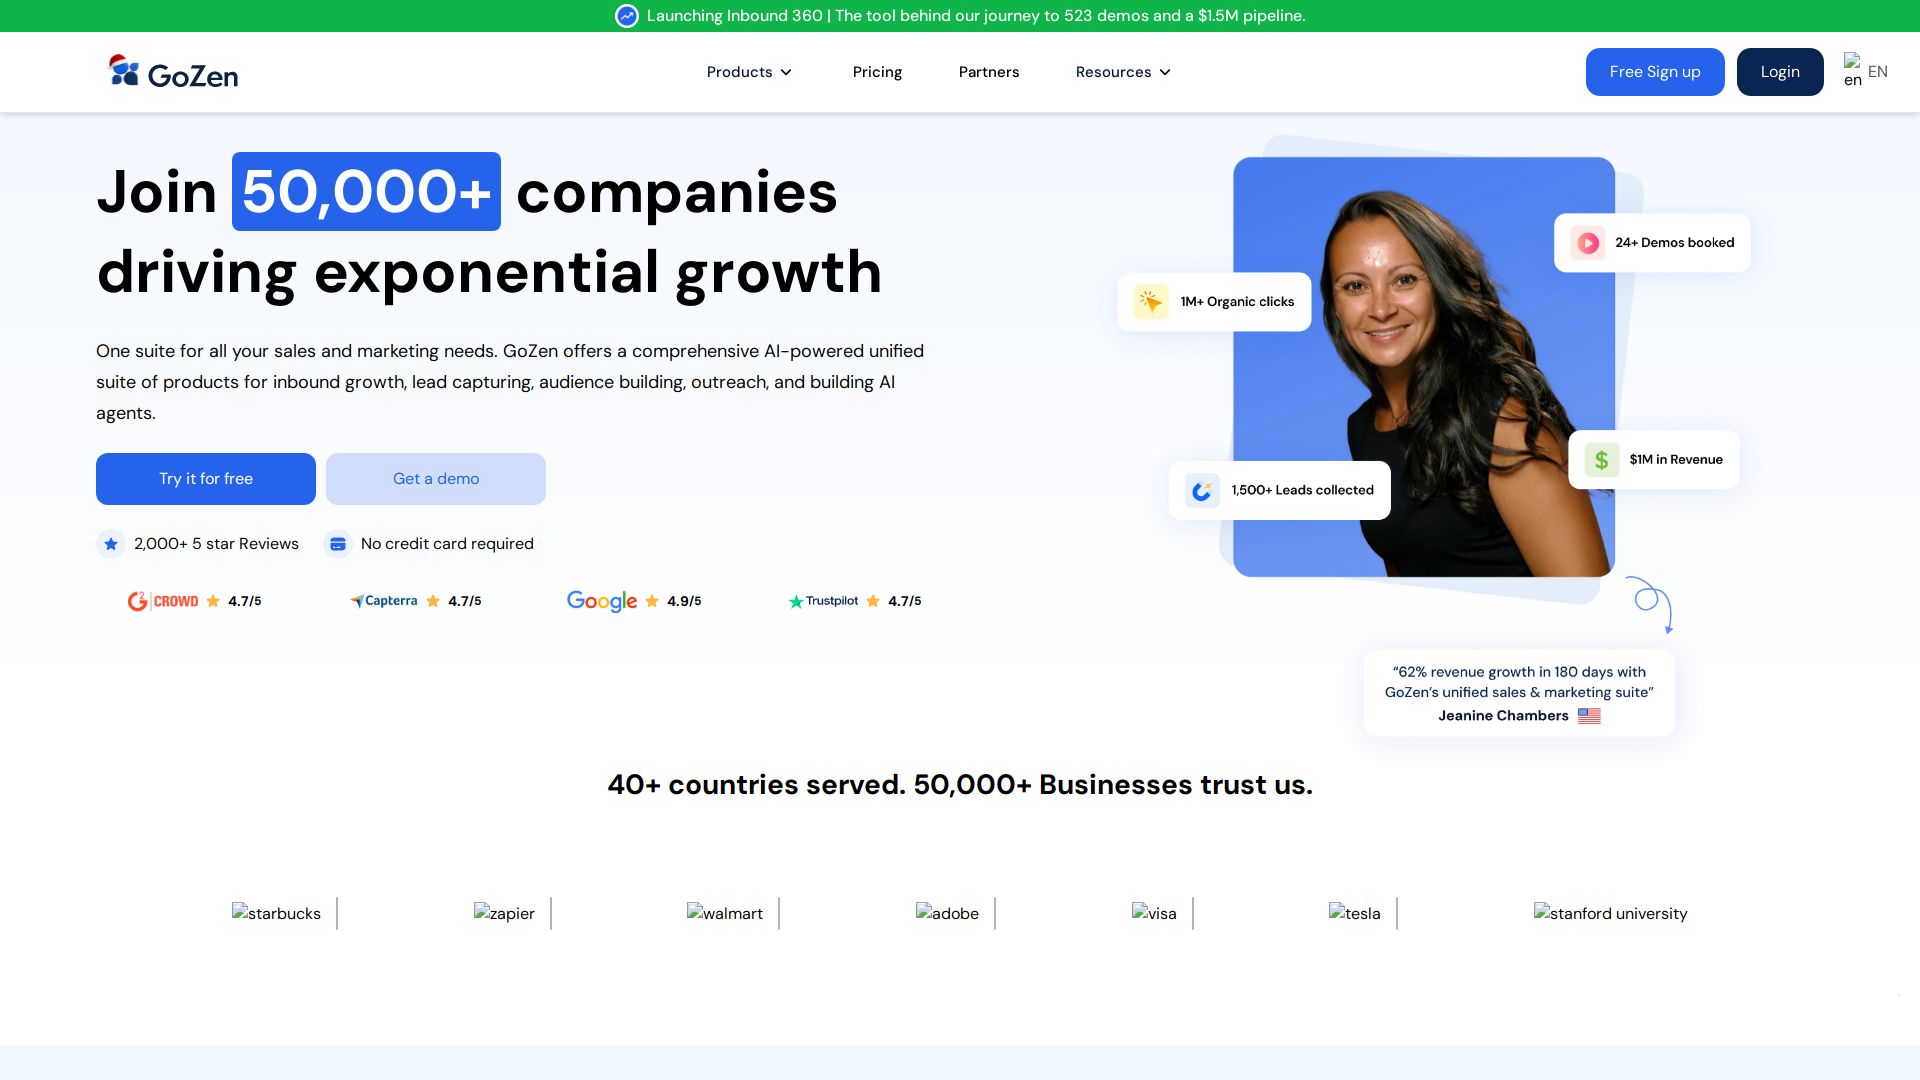Open the Pricing page
Viewport: 1920px width, 1080px height.
click(877, 72)
